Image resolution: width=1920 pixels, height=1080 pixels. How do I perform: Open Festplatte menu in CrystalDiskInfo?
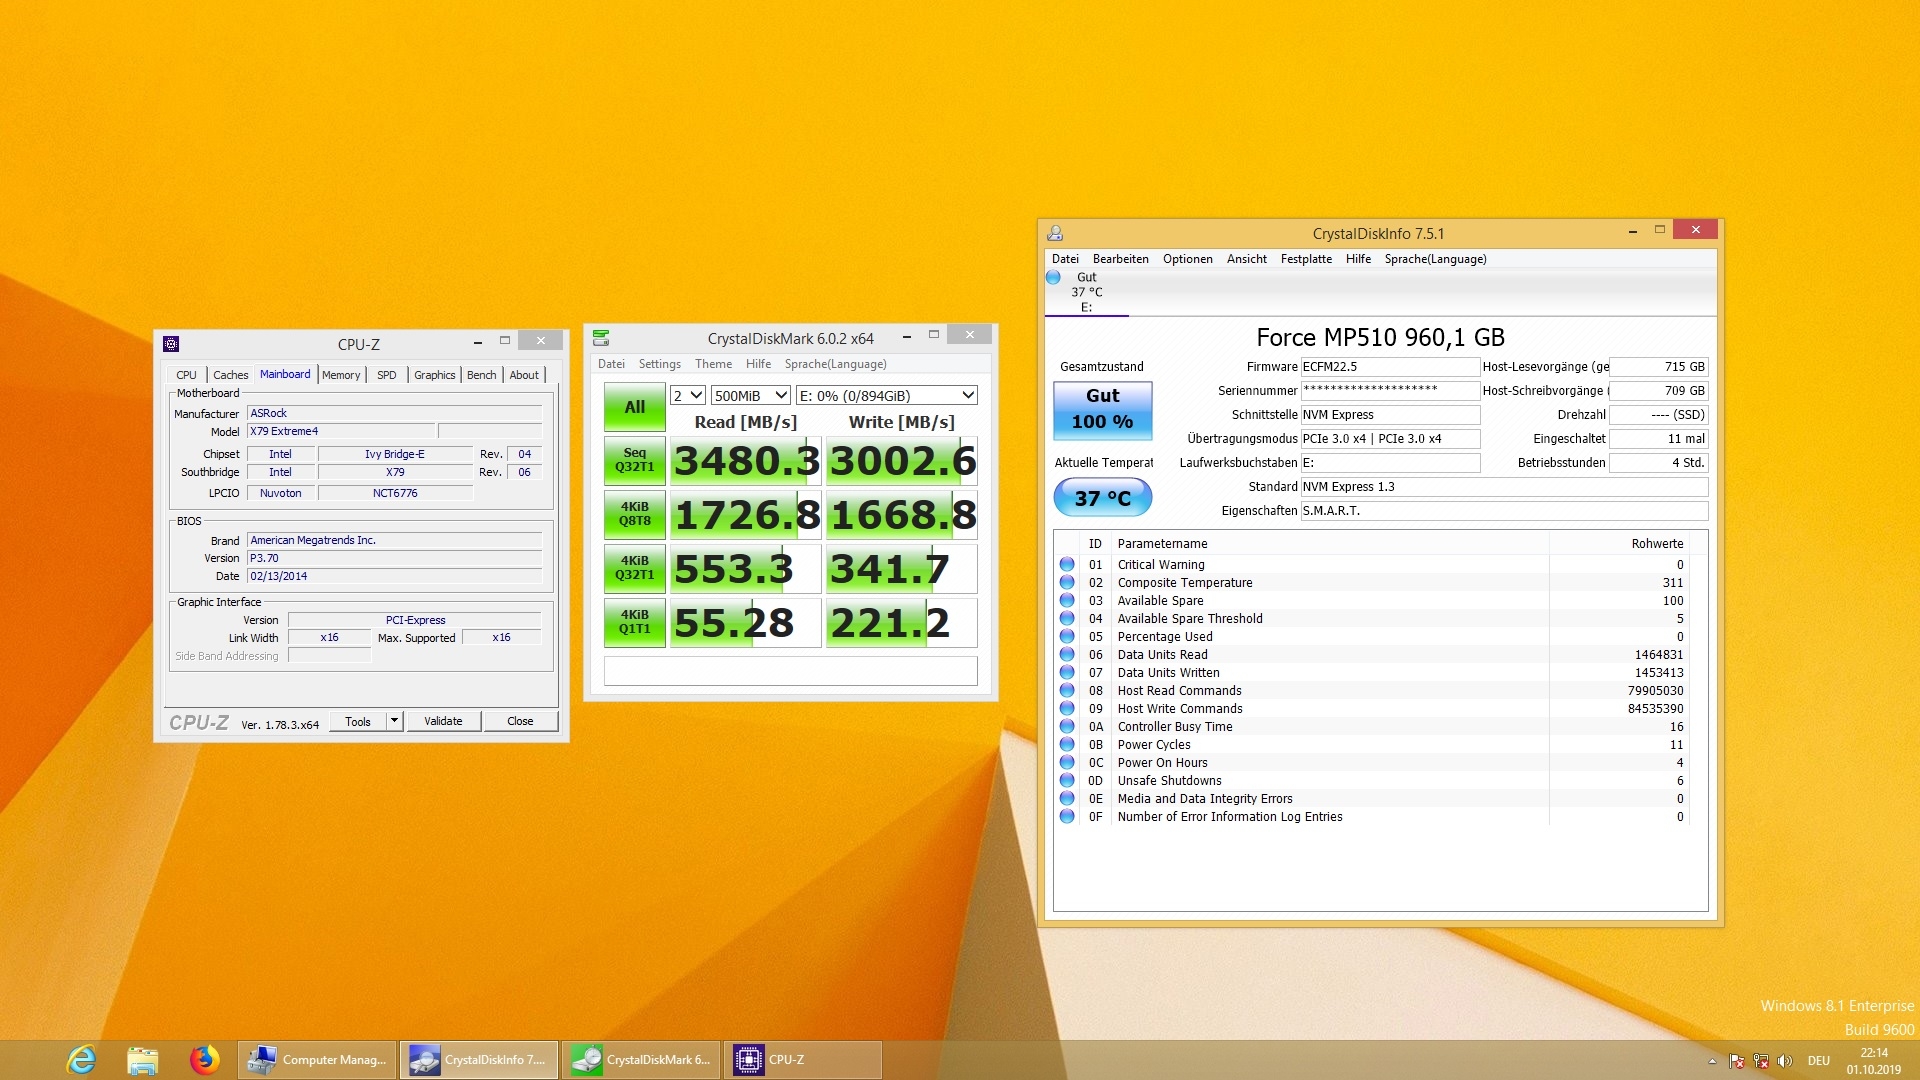pyautogui.click(x=1307, y=259)
